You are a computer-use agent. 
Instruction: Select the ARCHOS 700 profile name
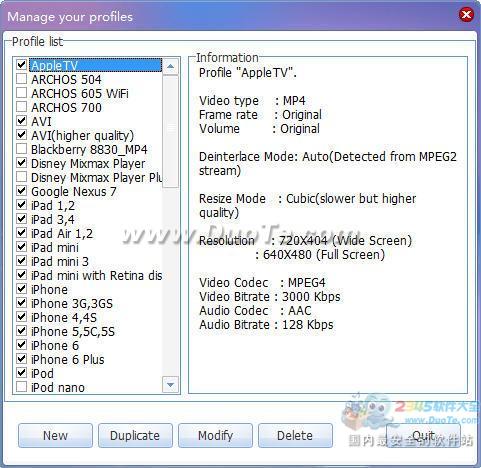coord(66,107)
